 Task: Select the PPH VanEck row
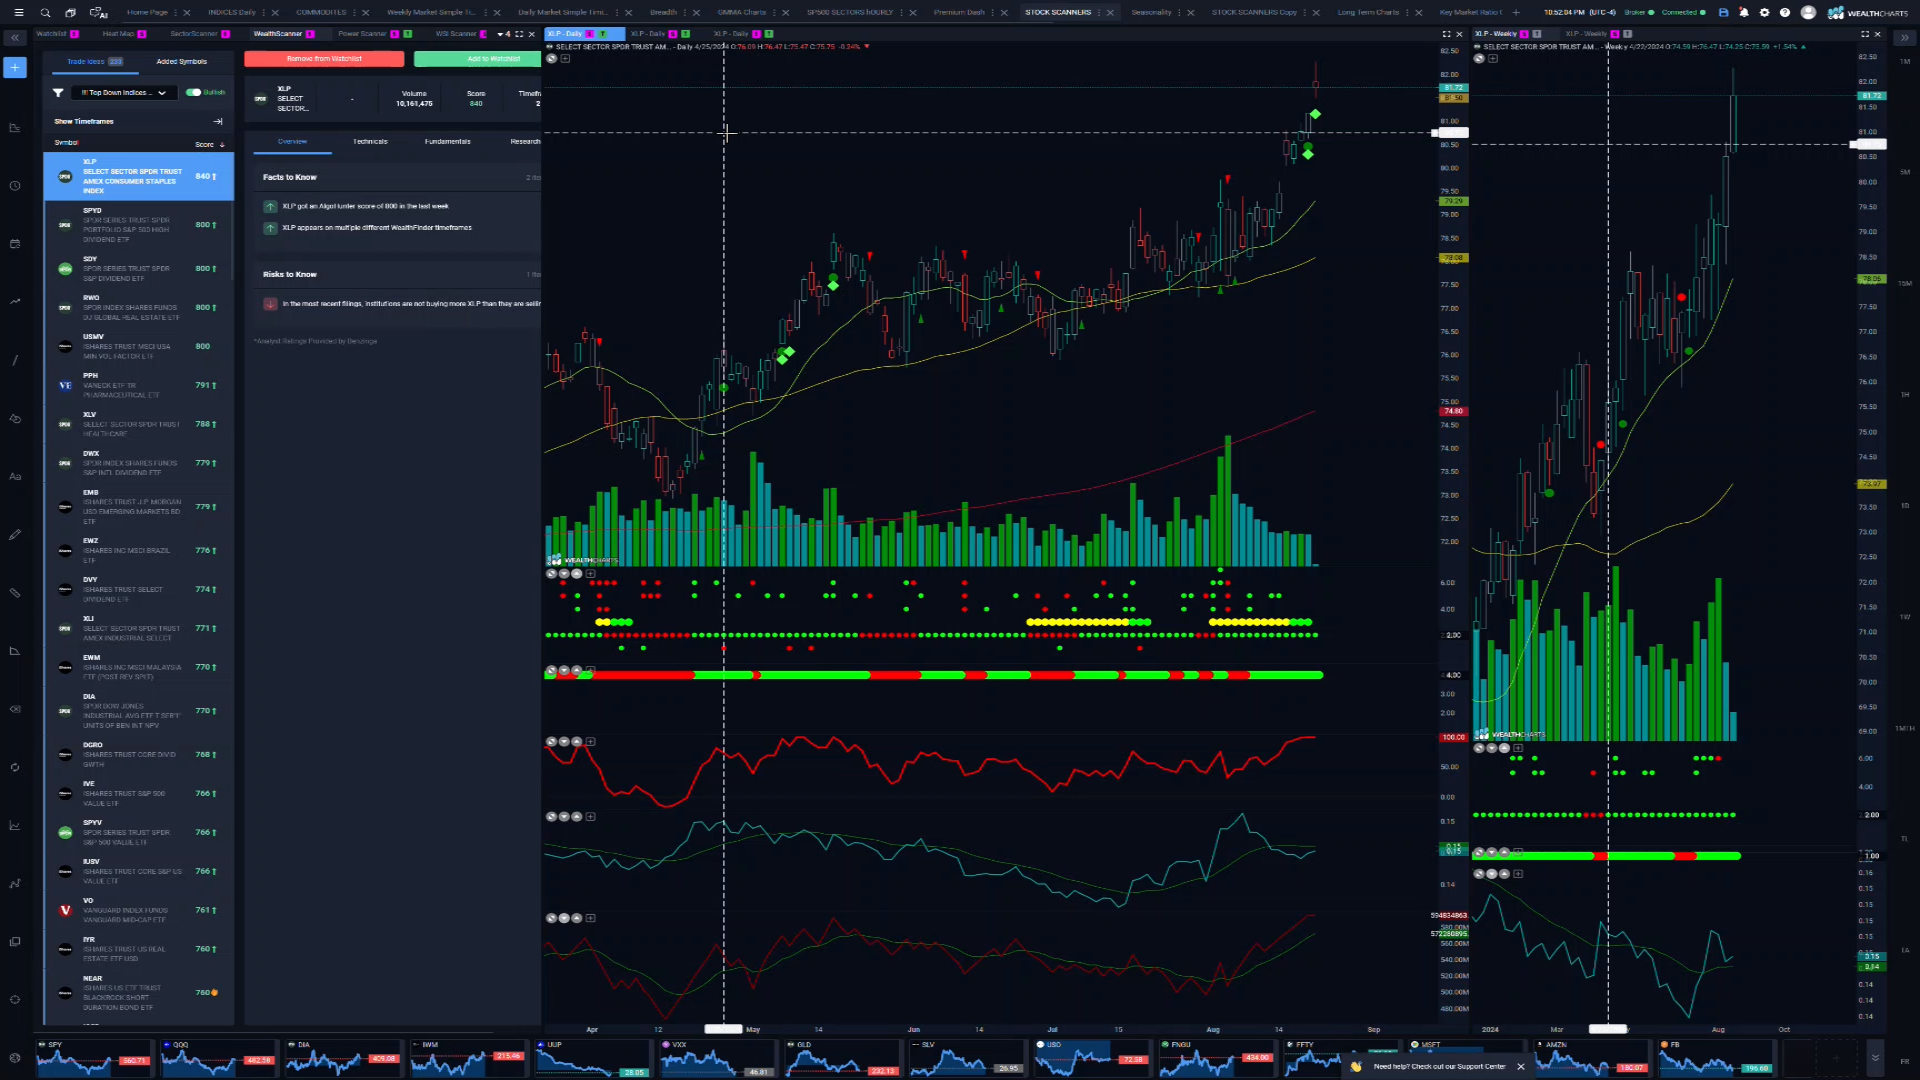point(139,385)
